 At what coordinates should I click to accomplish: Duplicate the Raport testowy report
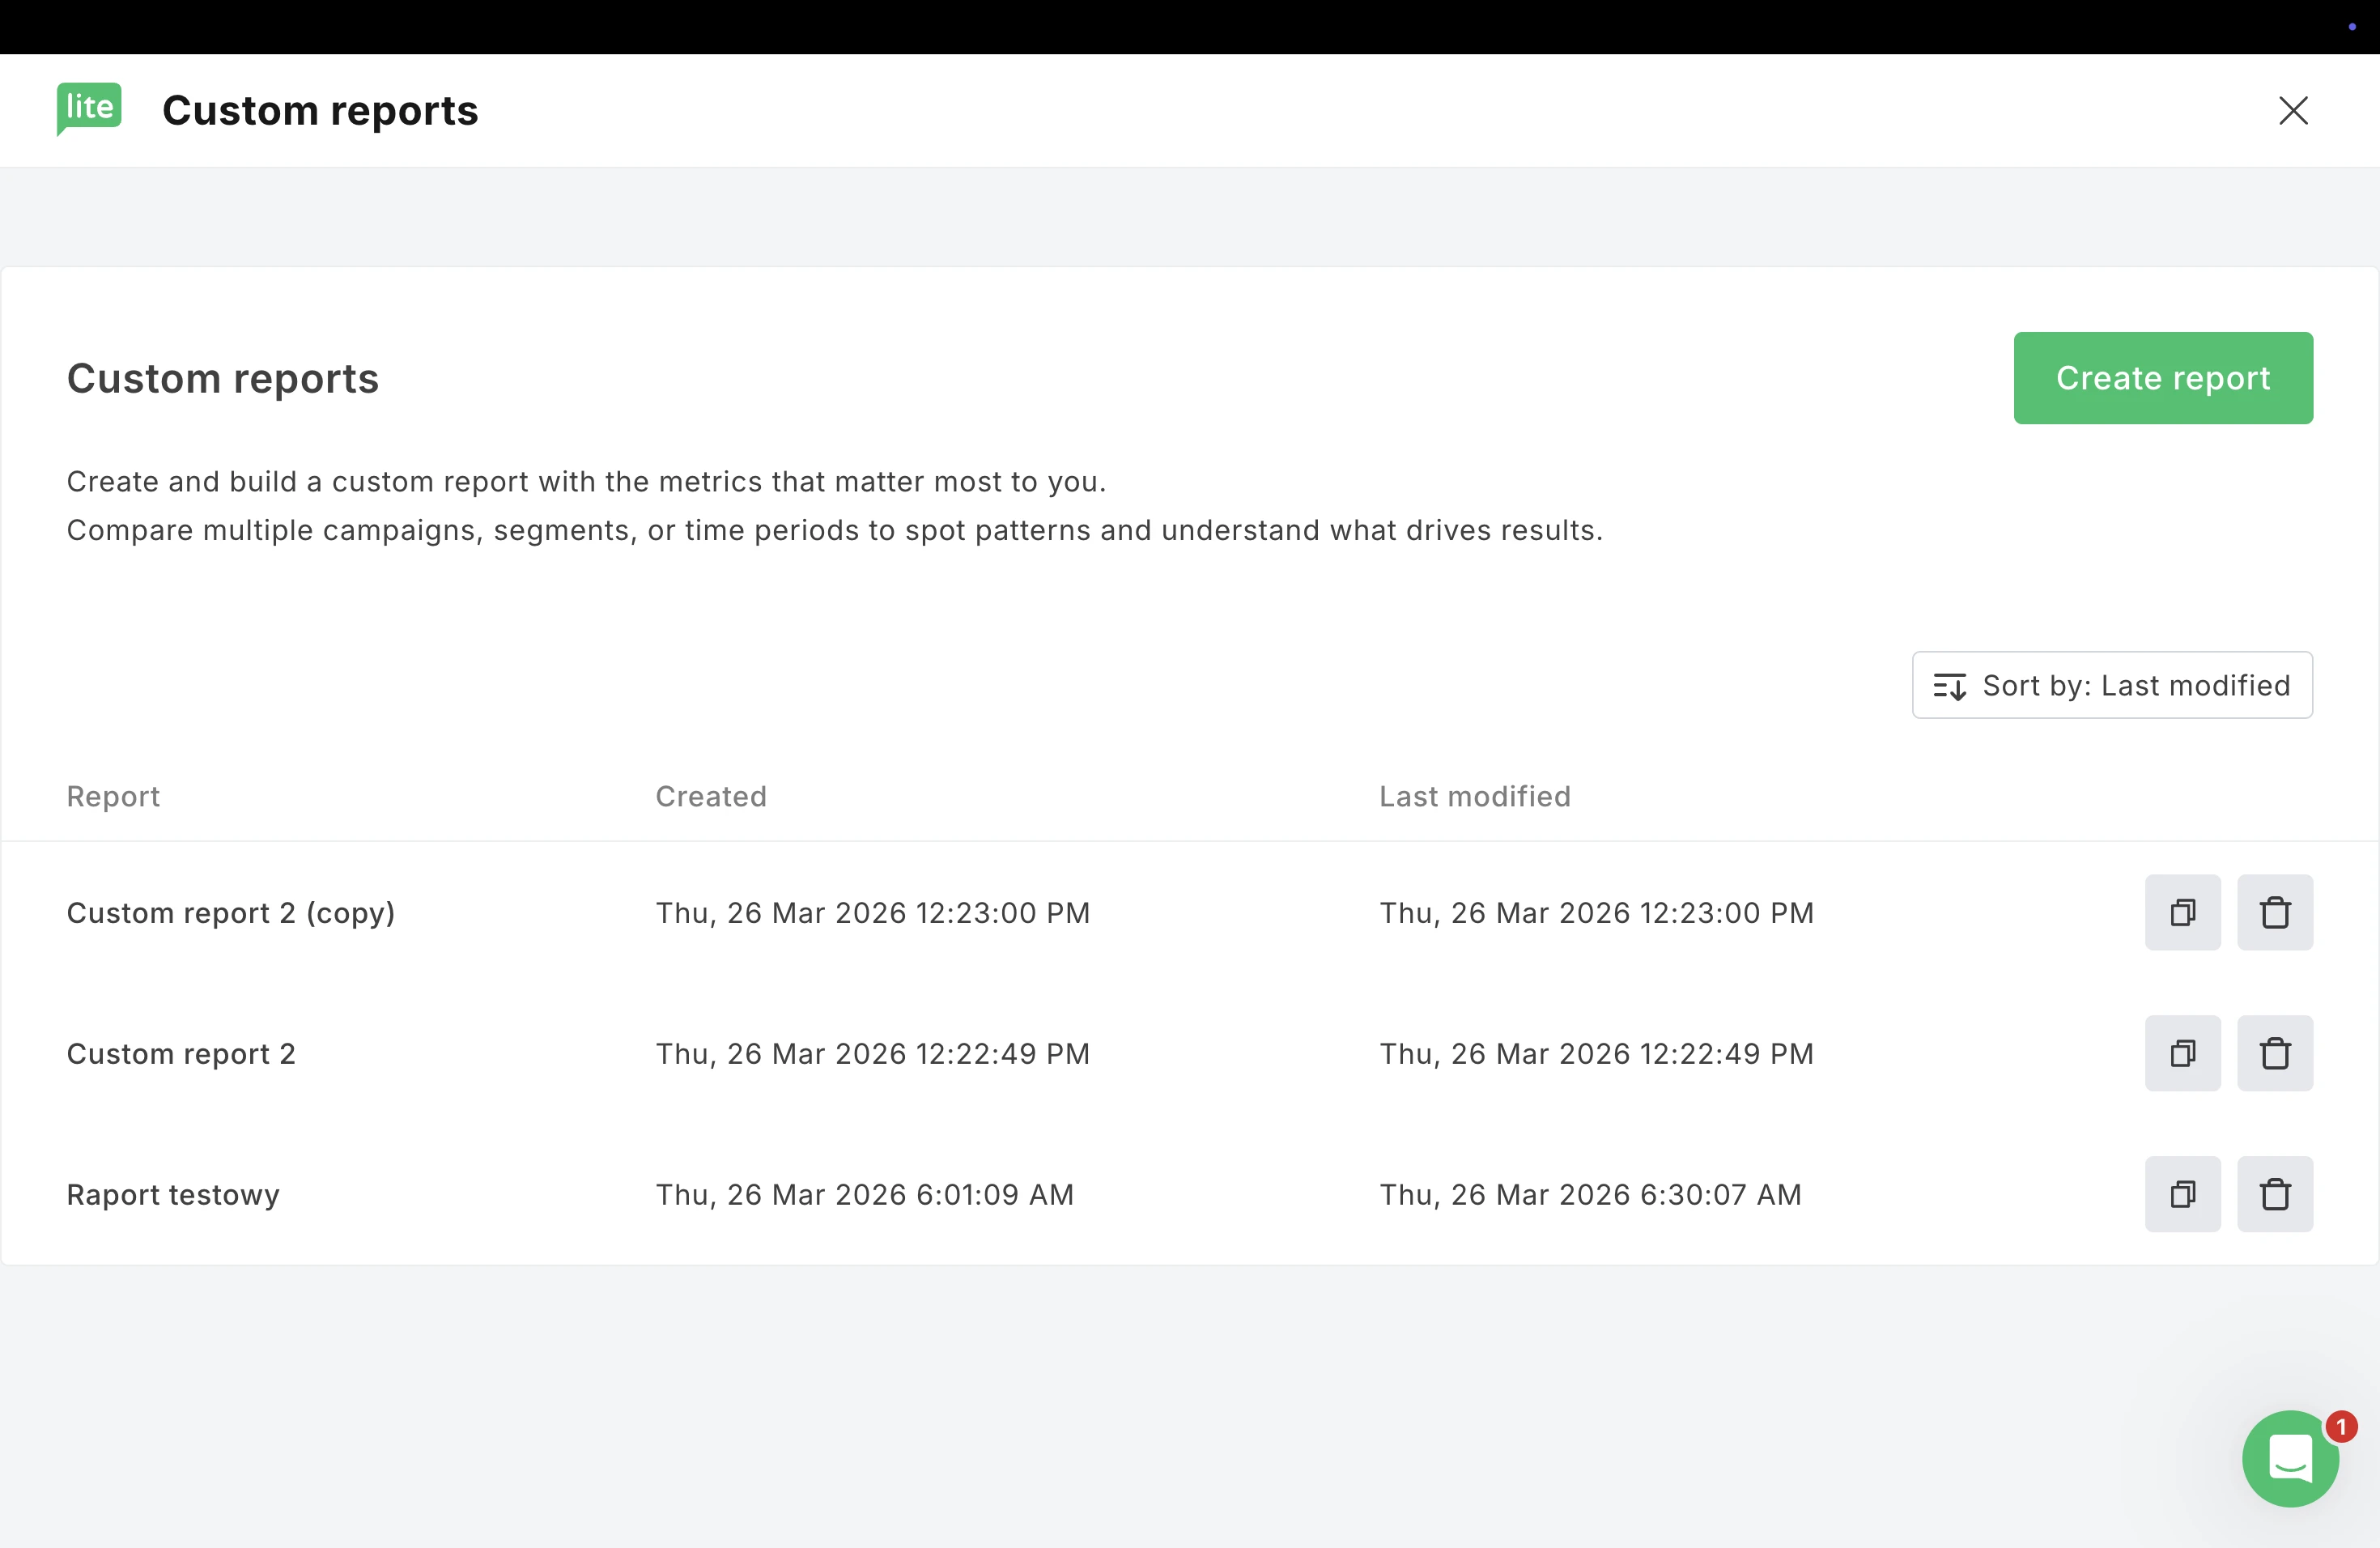[2182, 1194]
